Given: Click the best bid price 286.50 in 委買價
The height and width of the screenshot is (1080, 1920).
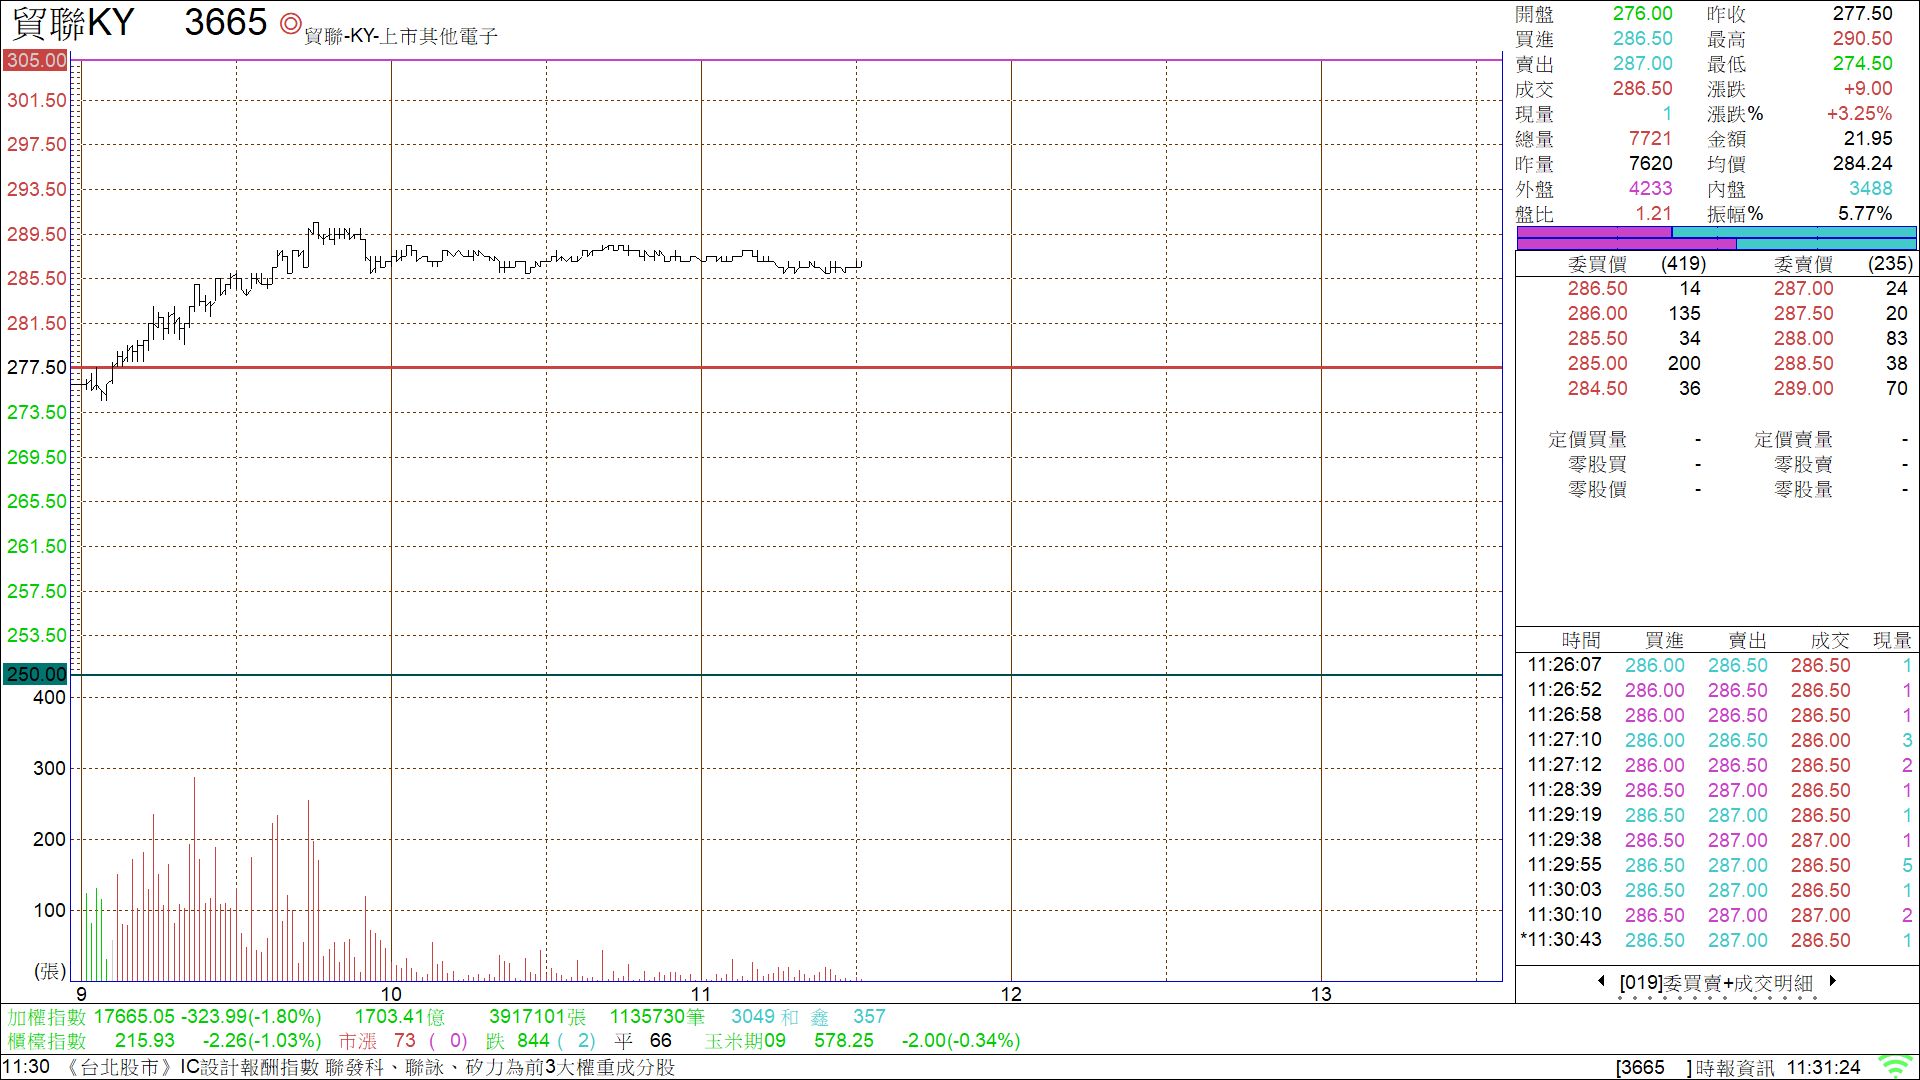Looking at the screenshot, I should pos(1597,289).
